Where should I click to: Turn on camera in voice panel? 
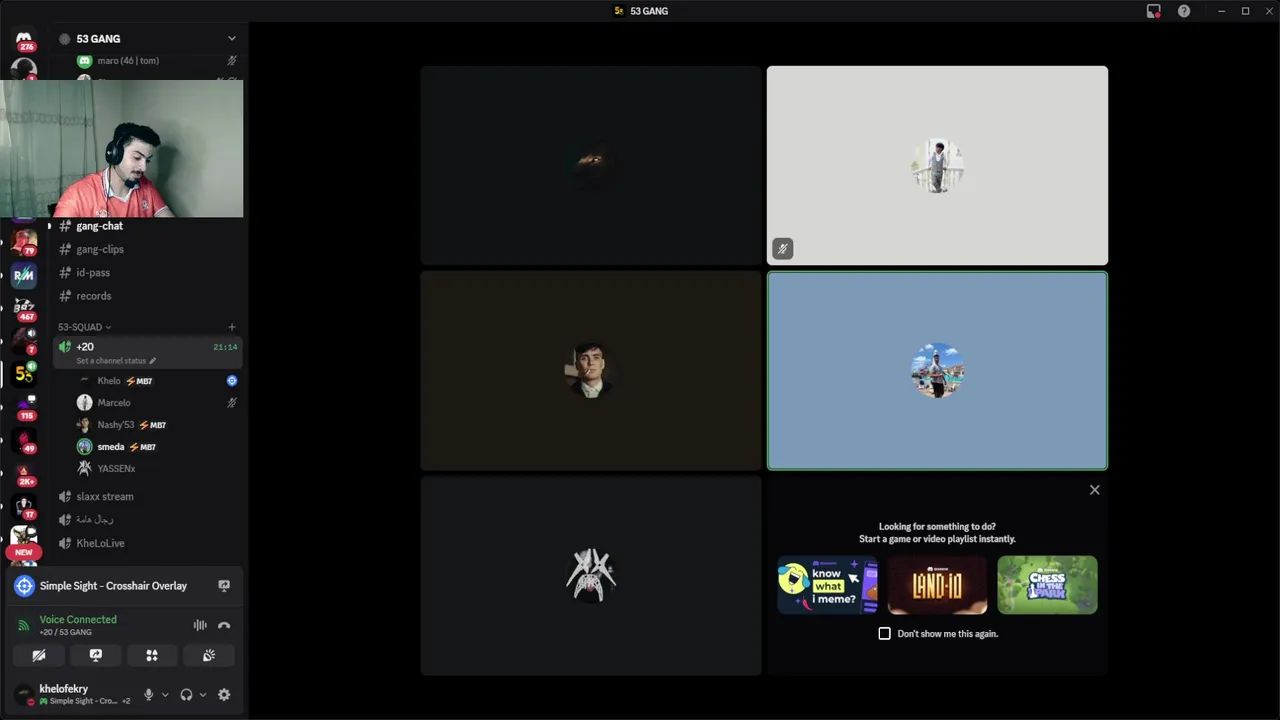pyautogui.click(x=39, y=655)
